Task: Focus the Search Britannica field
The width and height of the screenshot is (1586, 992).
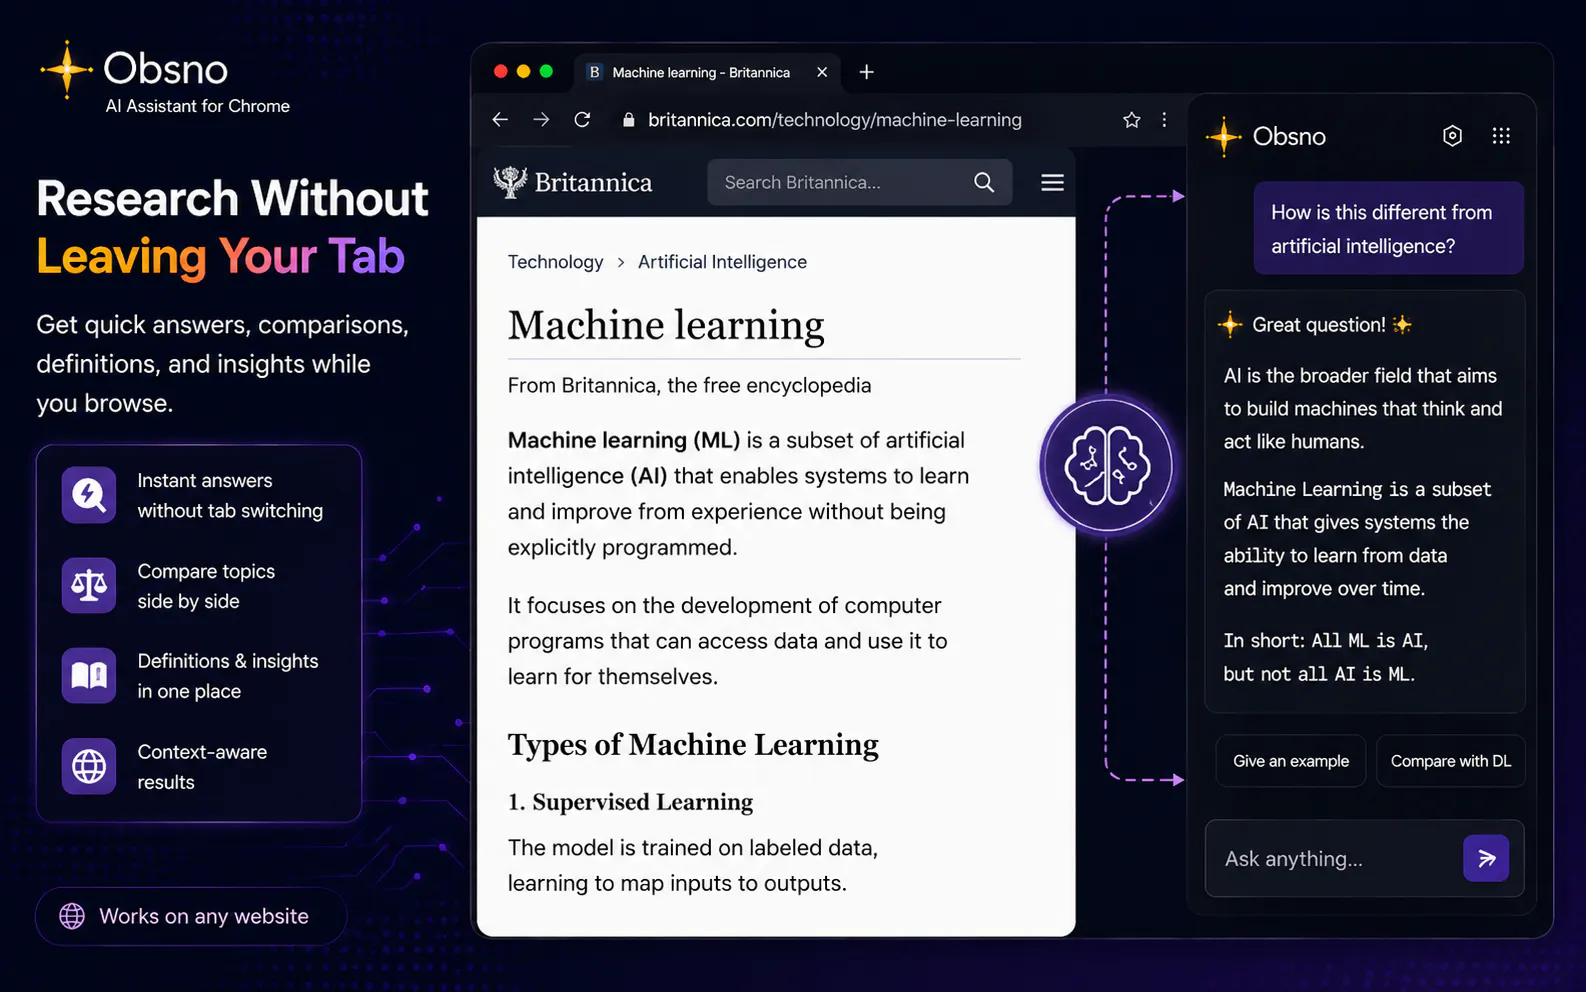Action: pyautogui.click(x=859, y=182)
